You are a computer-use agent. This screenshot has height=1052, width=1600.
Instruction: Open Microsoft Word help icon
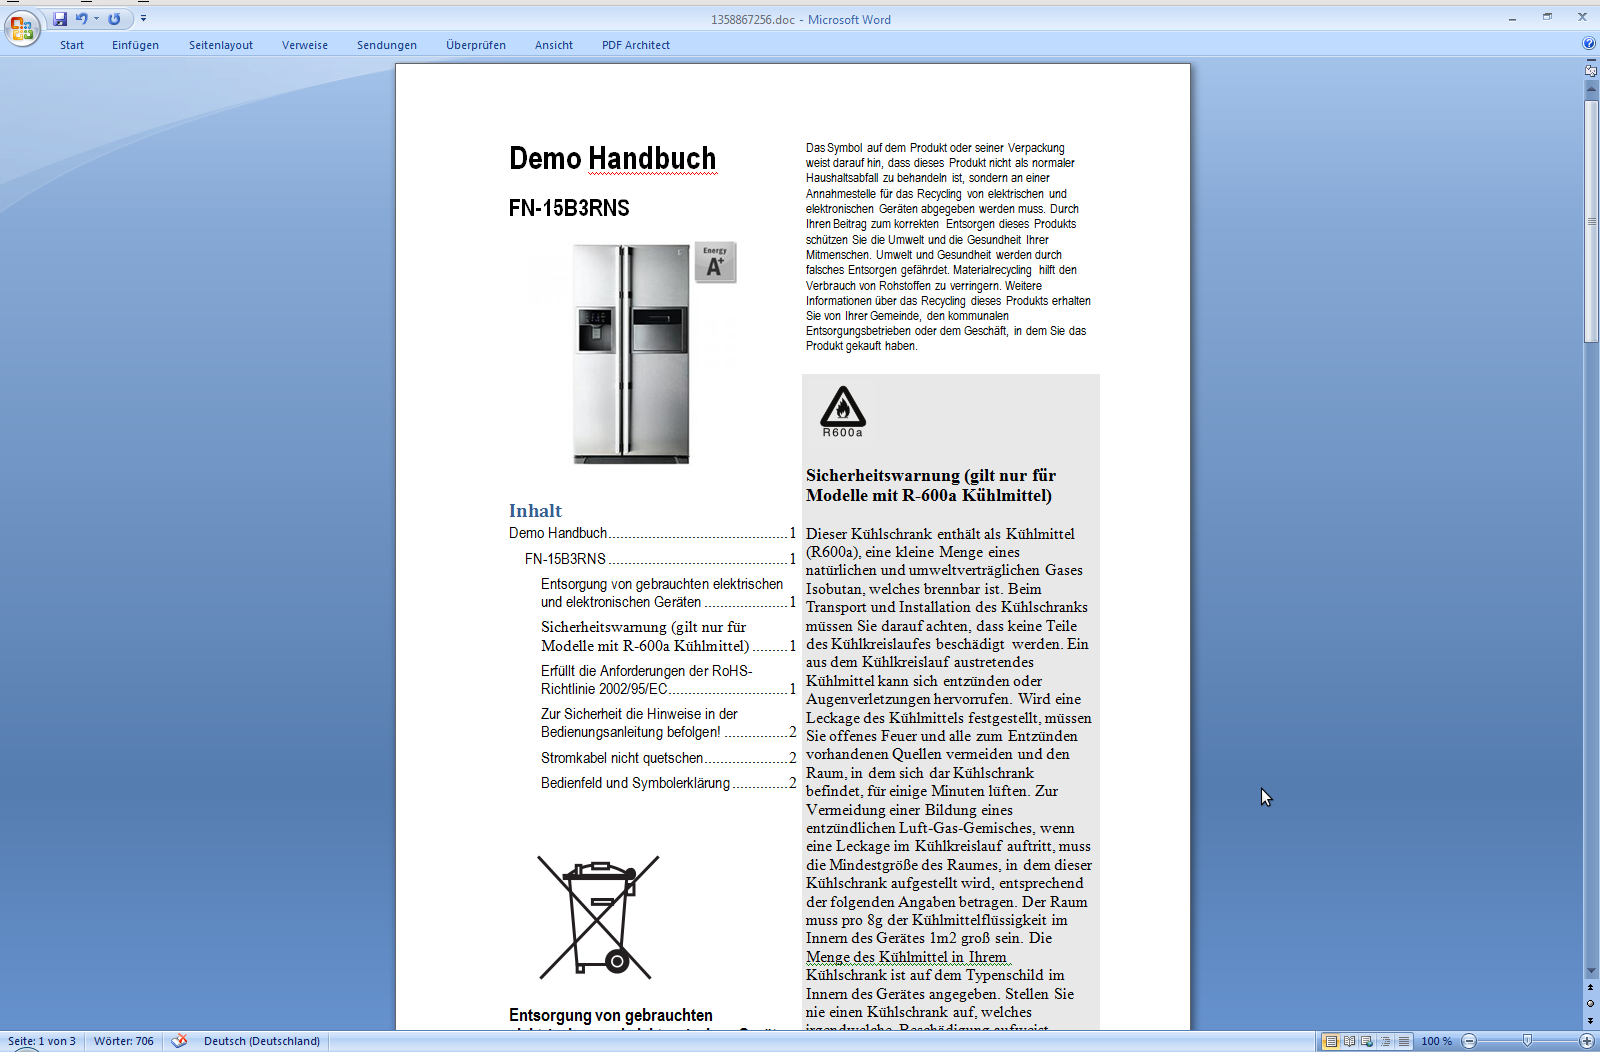click(1589, 44)
